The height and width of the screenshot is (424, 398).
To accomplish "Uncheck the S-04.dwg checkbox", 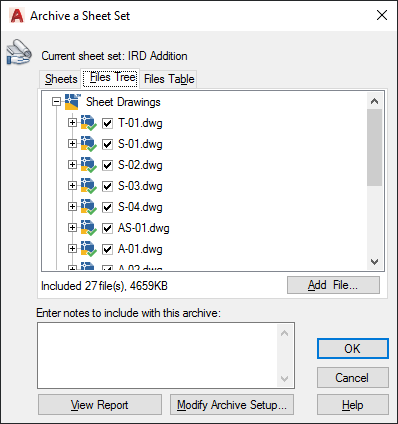I will (107, 207).
